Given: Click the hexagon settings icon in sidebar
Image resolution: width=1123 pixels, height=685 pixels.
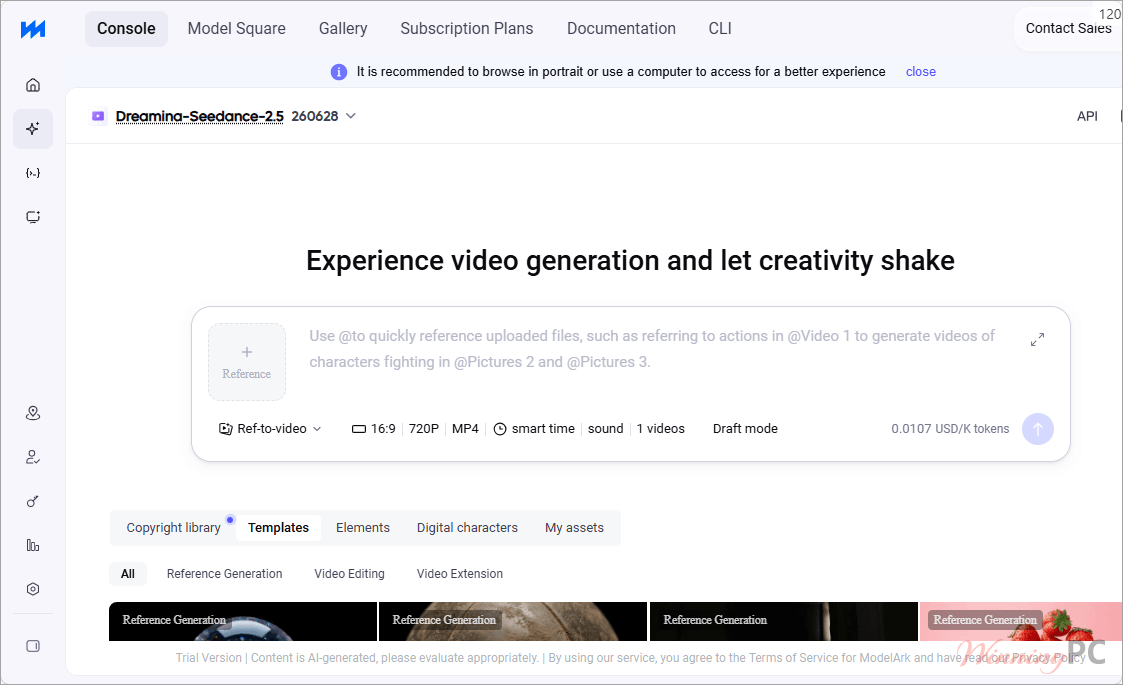Looking at the screenshot, I should pyautogui.click(x=33, y=589).
